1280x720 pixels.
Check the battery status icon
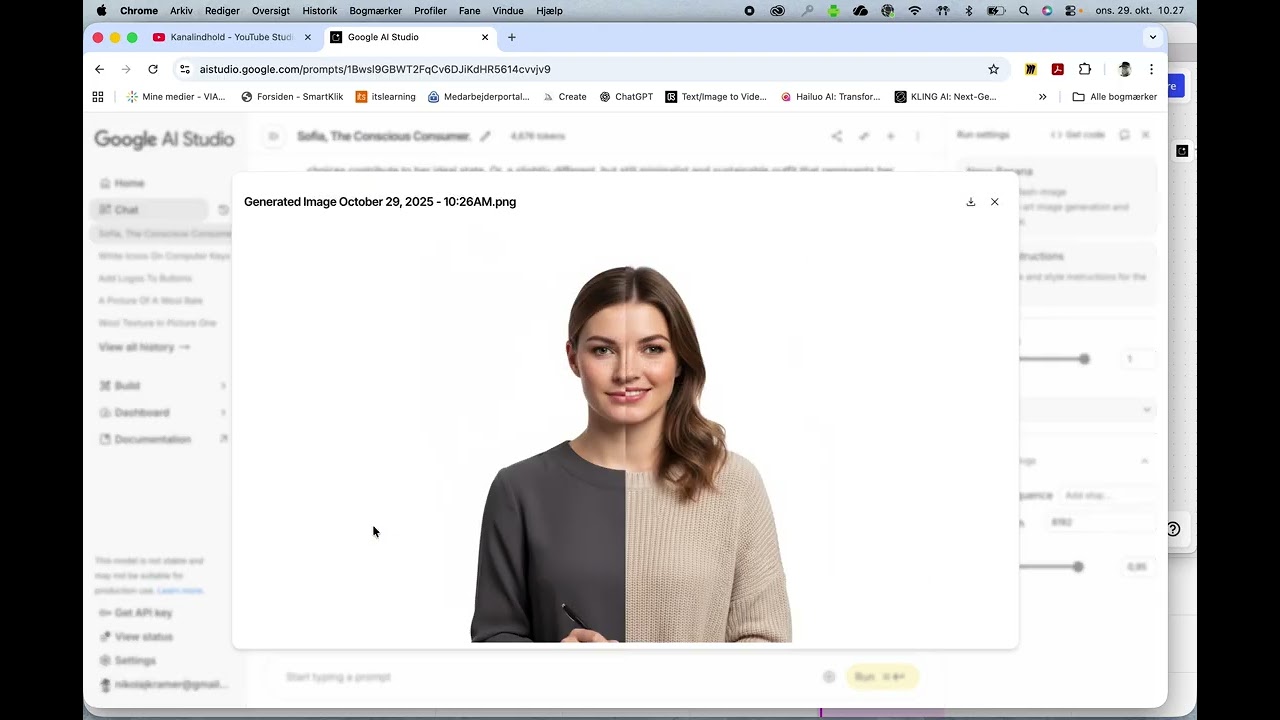point(996,10)
